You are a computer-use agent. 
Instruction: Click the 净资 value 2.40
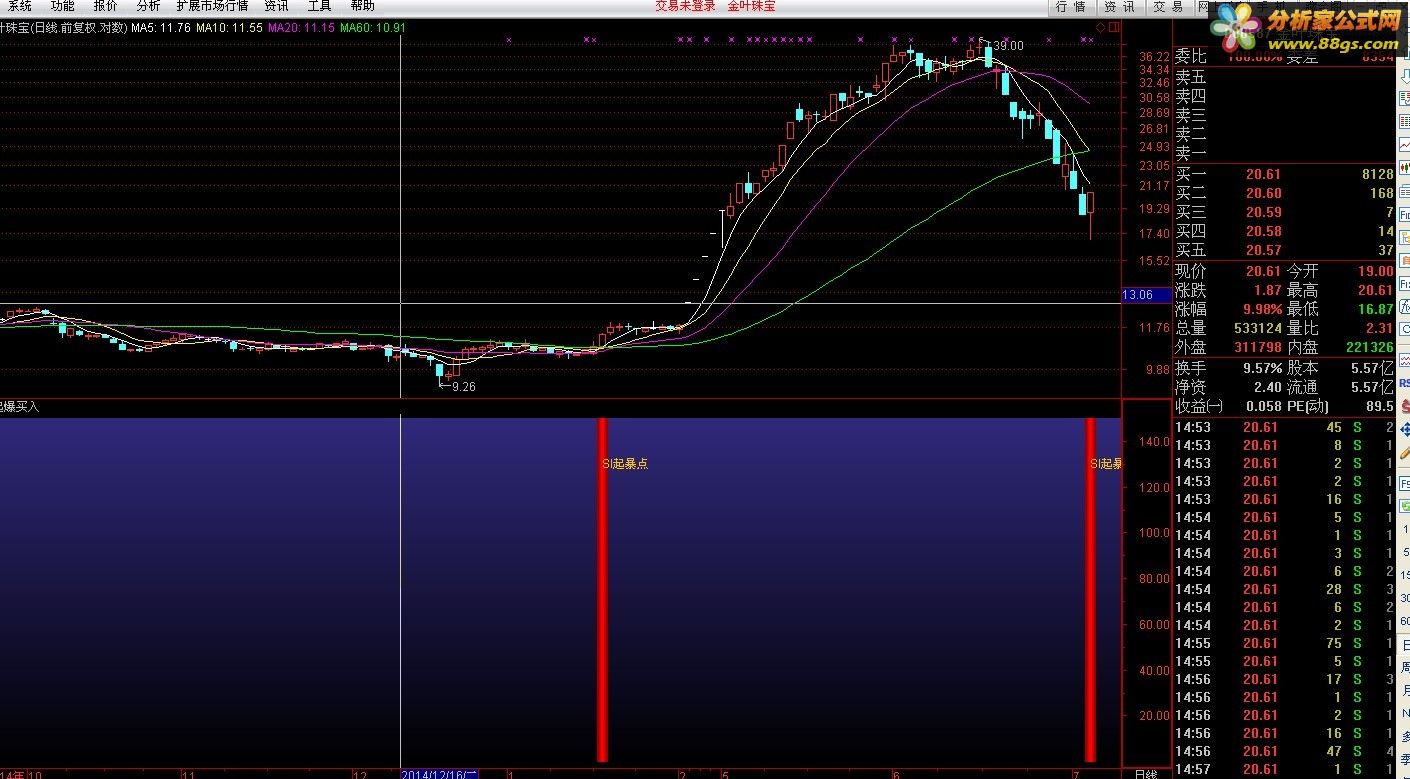1267,387
